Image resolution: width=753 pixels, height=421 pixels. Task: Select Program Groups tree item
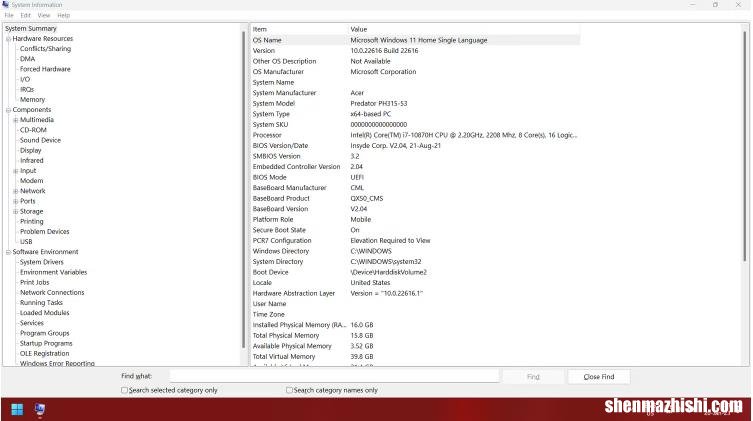click(x=45, y=333)
